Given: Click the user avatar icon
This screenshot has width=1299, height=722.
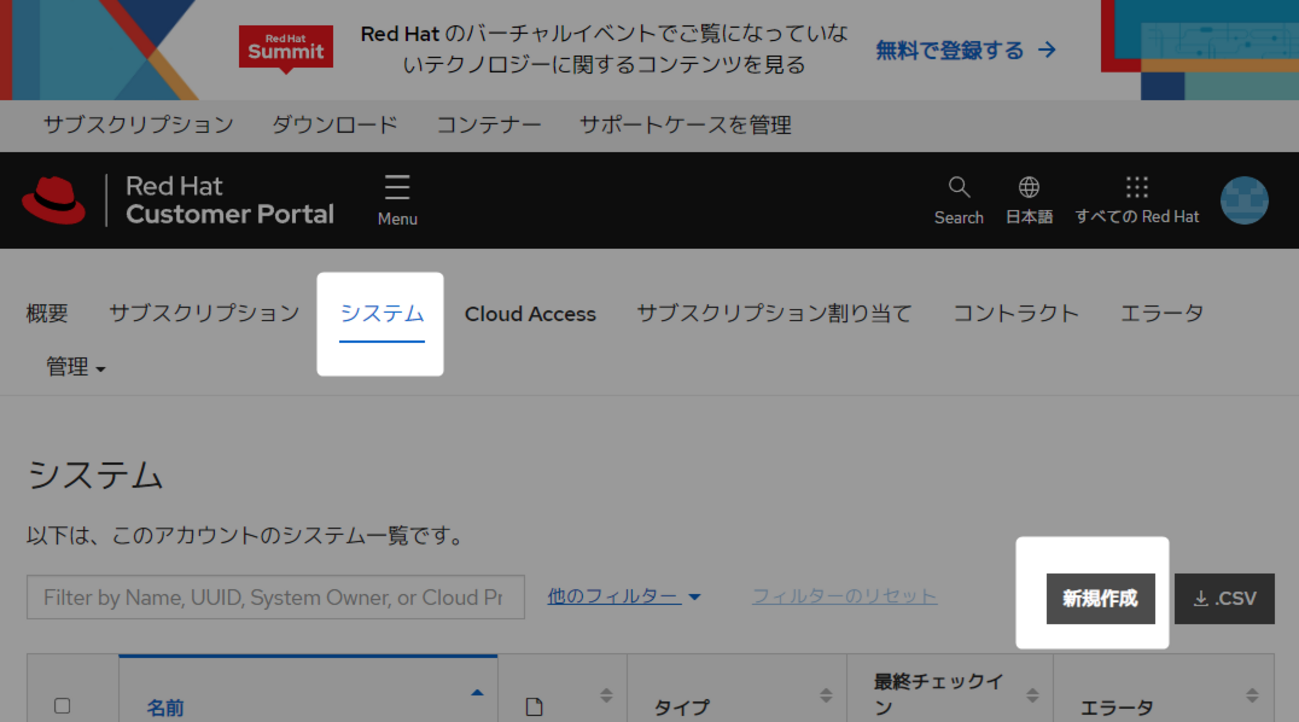Looking at the screenshot, I should [x=1244, y=200].
